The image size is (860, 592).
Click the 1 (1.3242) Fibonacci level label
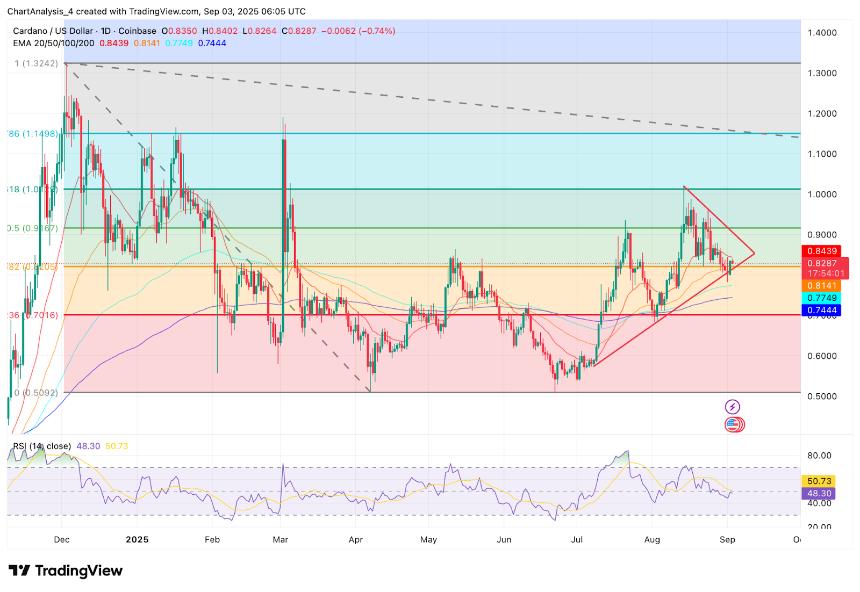[30, 62]
